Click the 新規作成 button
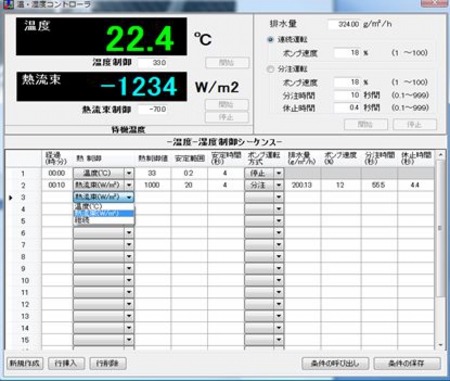The height and width of the screenshot is (381, 450). (25, 363)
